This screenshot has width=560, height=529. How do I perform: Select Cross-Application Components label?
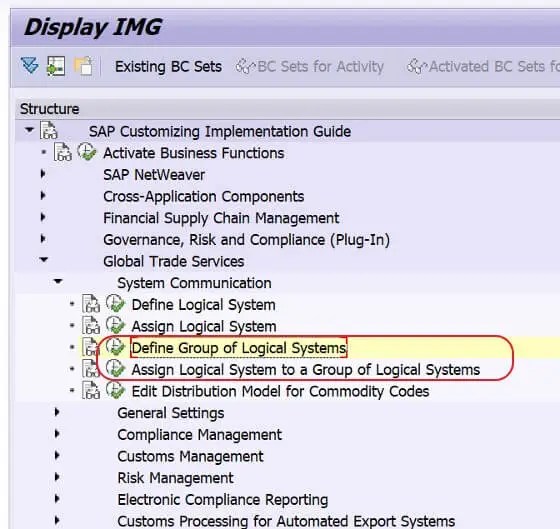click(204, 197)
